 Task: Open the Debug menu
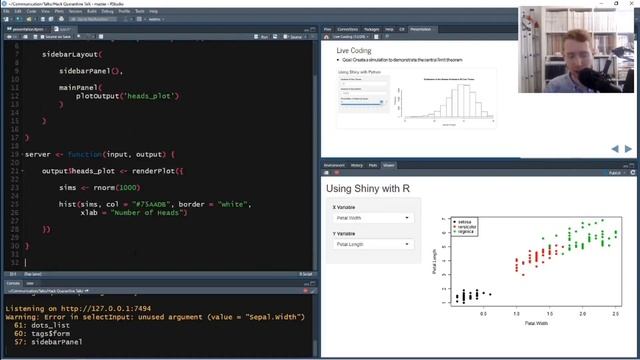pos(107,11)
